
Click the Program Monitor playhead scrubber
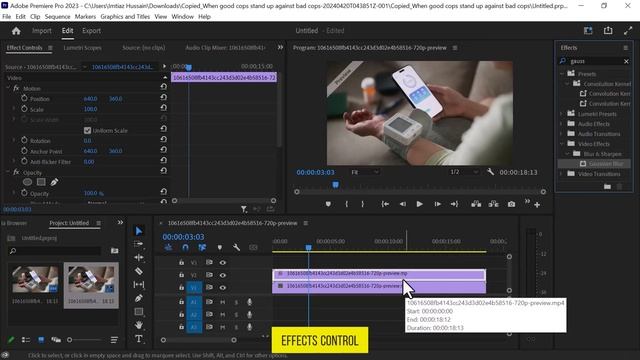pyautogui.click(x=335, y=185)
